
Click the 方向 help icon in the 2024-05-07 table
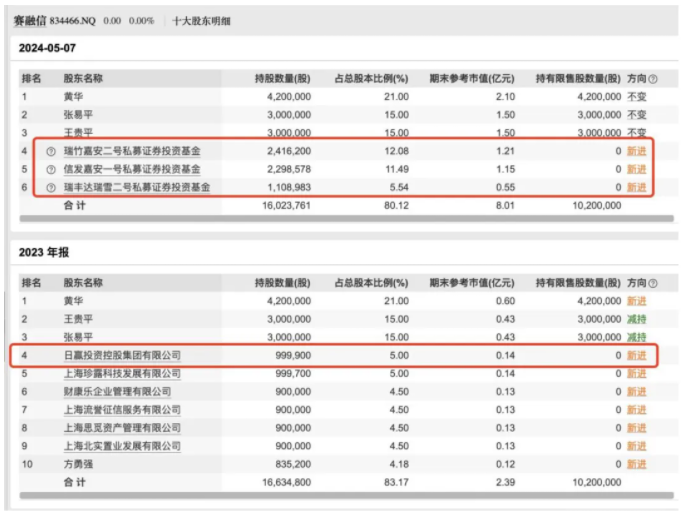pos(653,79)
